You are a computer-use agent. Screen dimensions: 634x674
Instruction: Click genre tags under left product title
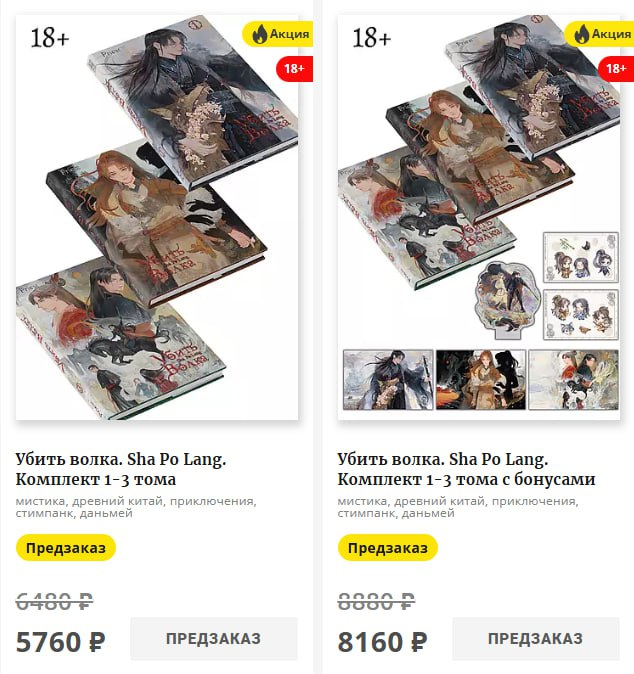click(136, 507)
